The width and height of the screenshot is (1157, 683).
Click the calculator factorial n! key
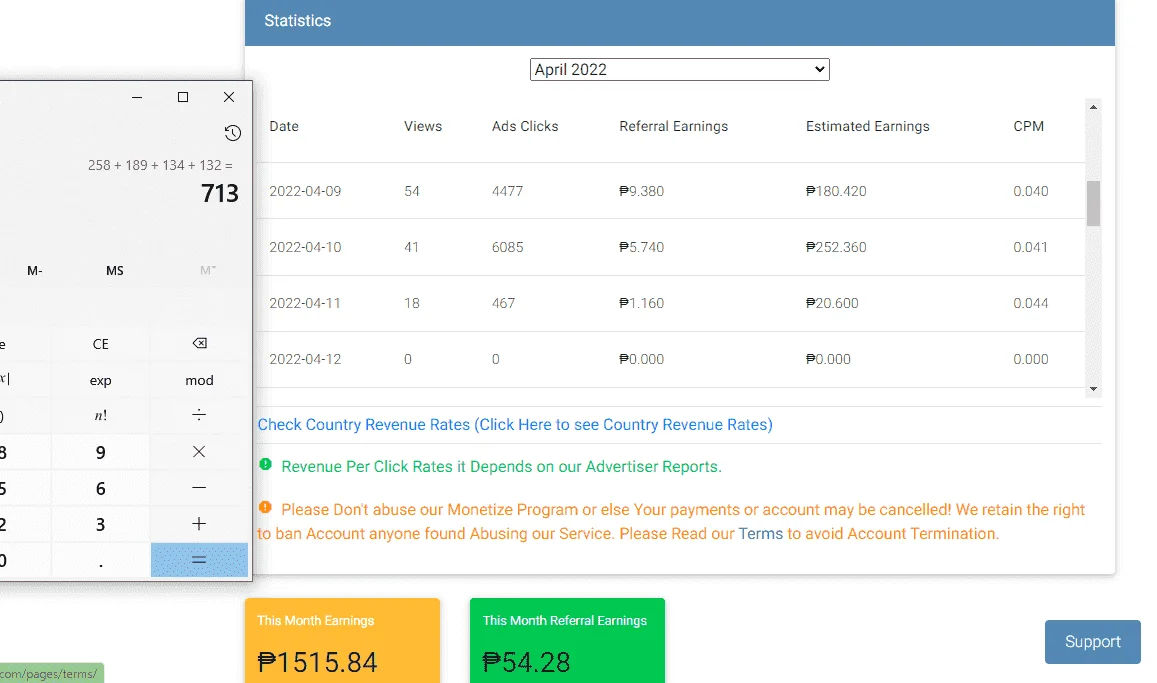(100, 415)
